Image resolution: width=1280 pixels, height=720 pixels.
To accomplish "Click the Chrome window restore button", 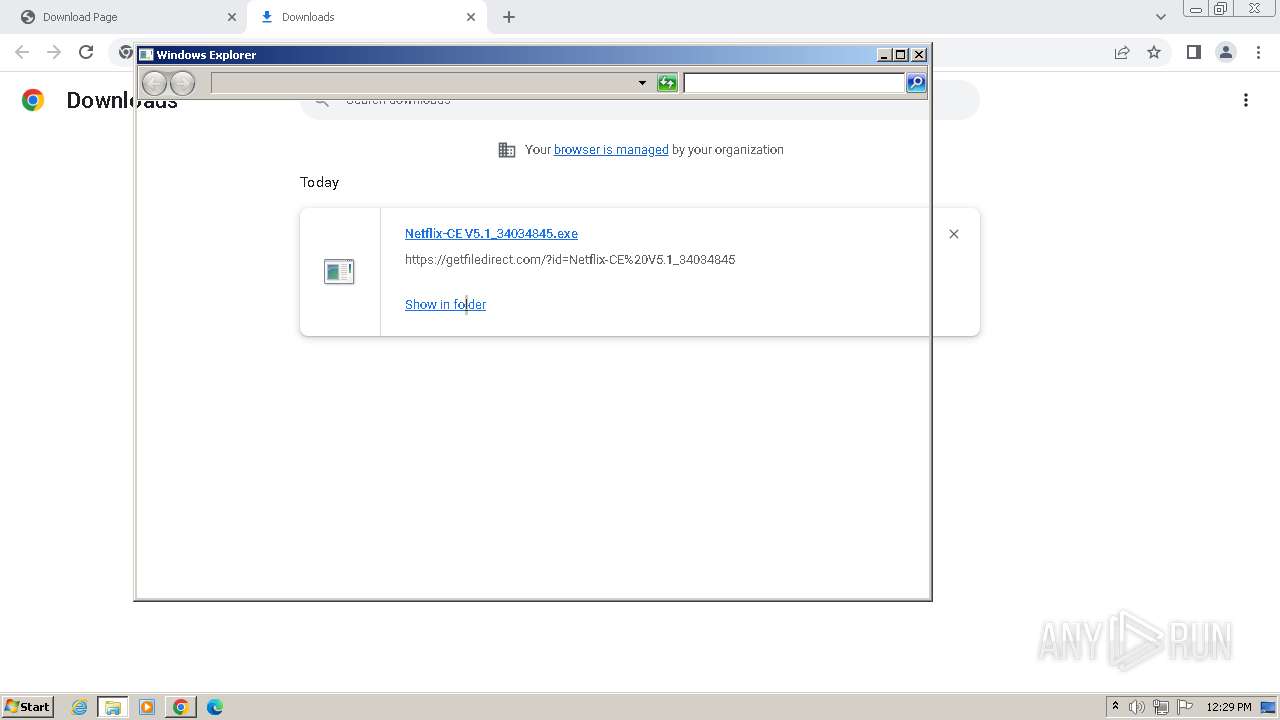I will 1220,8.
